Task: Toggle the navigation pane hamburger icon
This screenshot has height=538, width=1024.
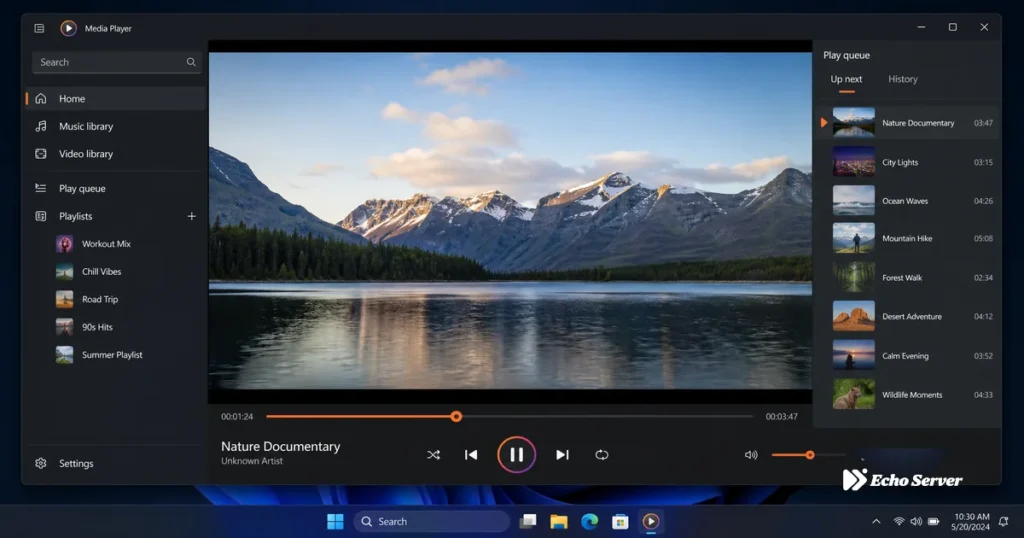Action: point(39,28)
